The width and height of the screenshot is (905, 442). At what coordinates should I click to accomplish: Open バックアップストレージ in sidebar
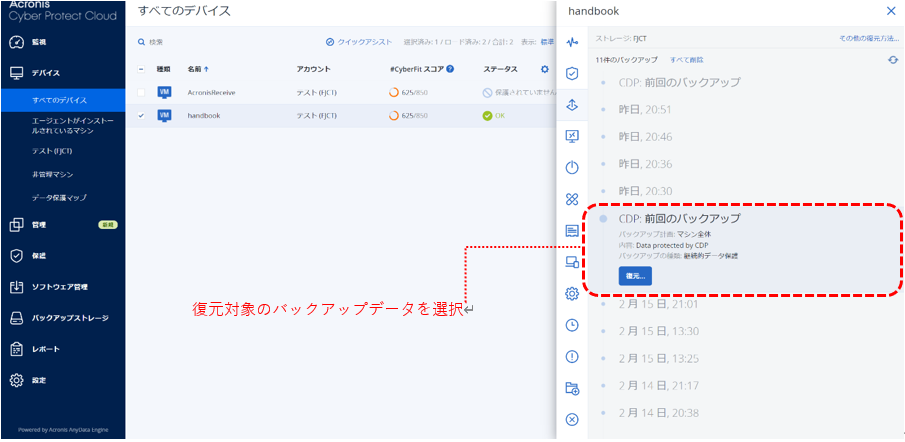click(x=70, y=318)
